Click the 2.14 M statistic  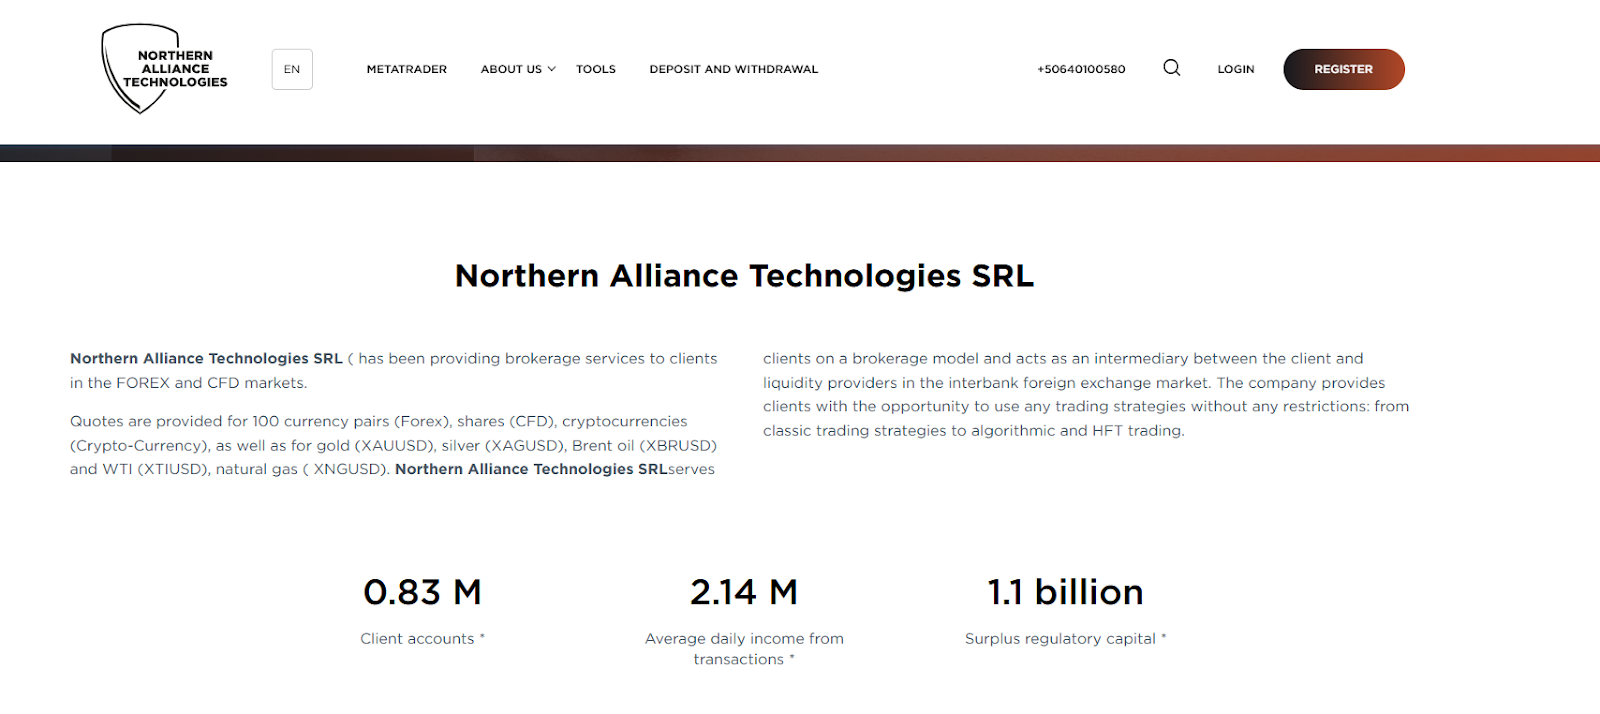click(744, 592)
